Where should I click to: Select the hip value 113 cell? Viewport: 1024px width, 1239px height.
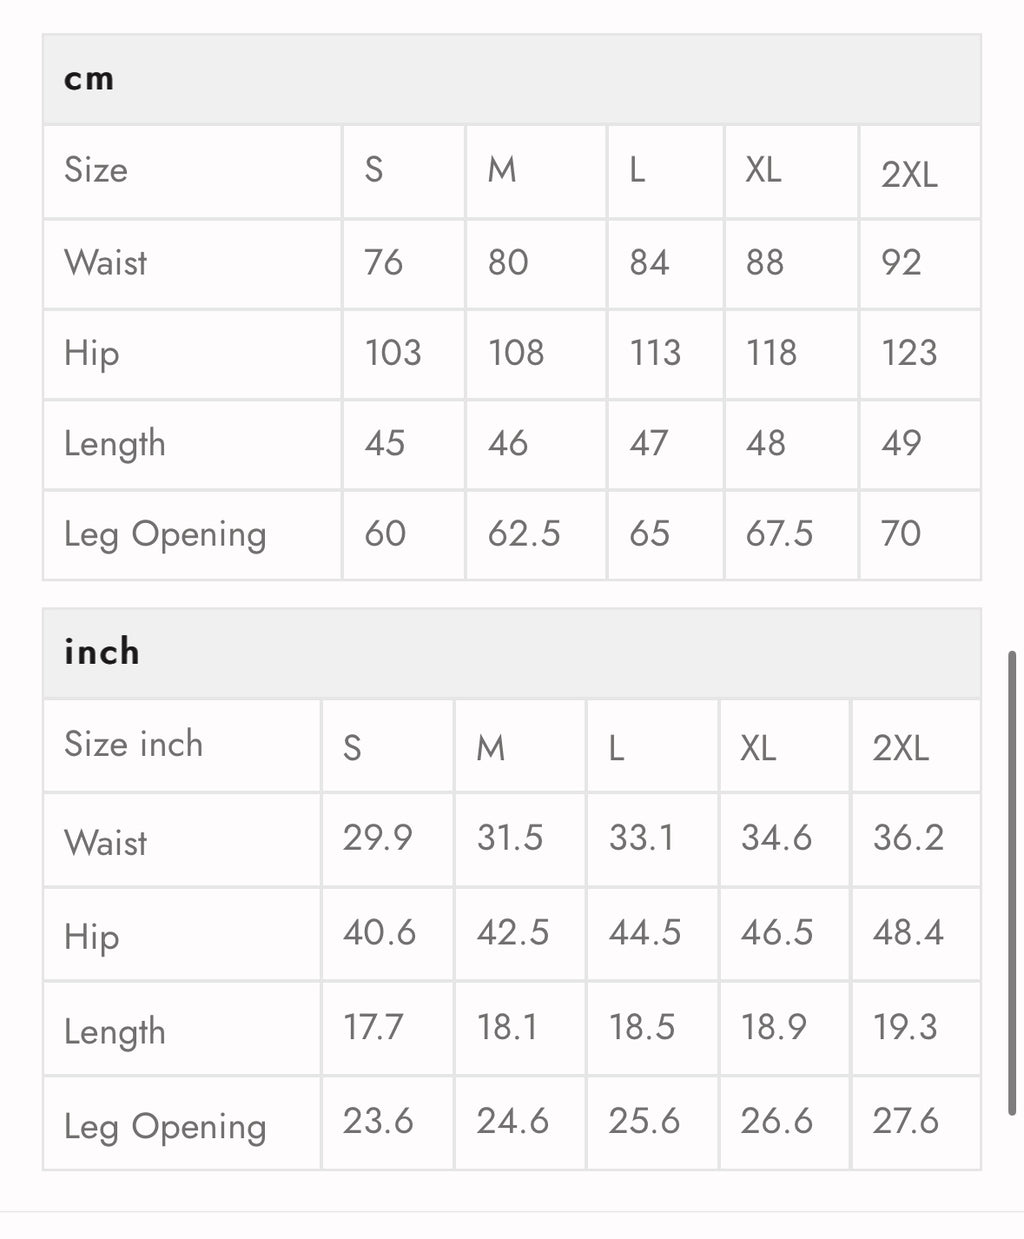click(655, 353)
